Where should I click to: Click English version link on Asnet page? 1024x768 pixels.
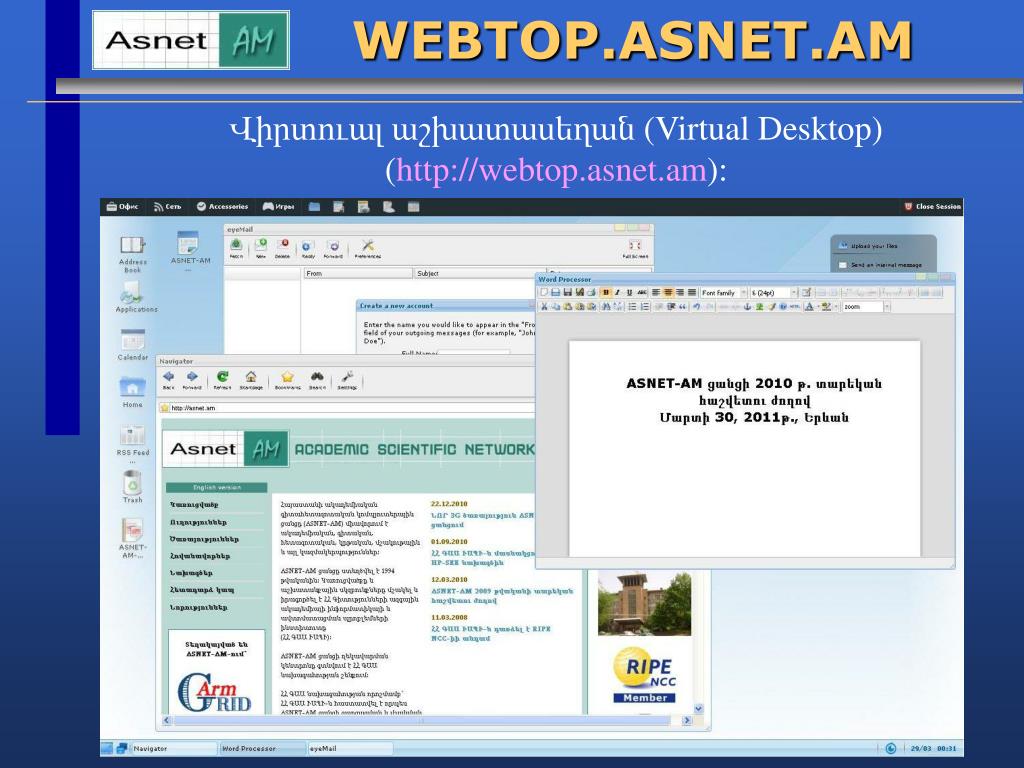coord(217,487)
